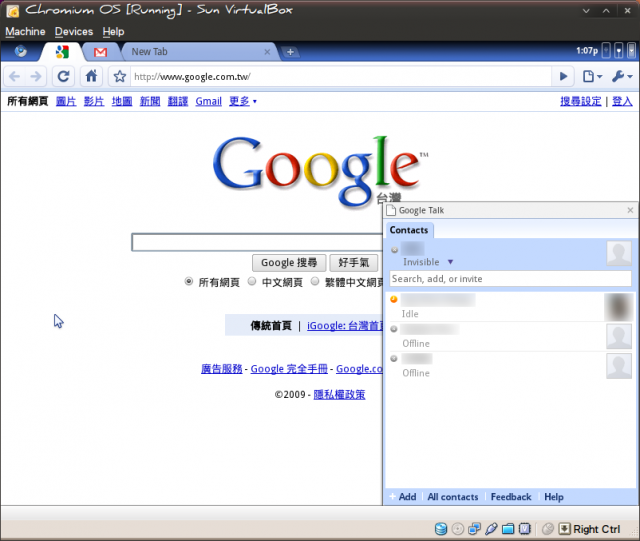Open 廣告服務 advertising link
The width and height of the screenshot is (640, 541).
click(222, 369)
